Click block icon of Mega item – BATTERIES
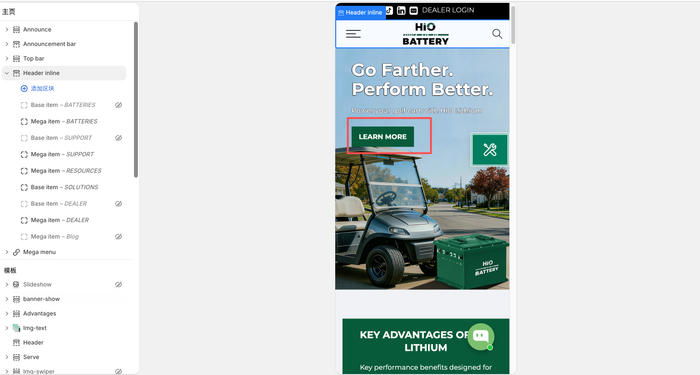This screenshot has width=700, height=375. 24,121
